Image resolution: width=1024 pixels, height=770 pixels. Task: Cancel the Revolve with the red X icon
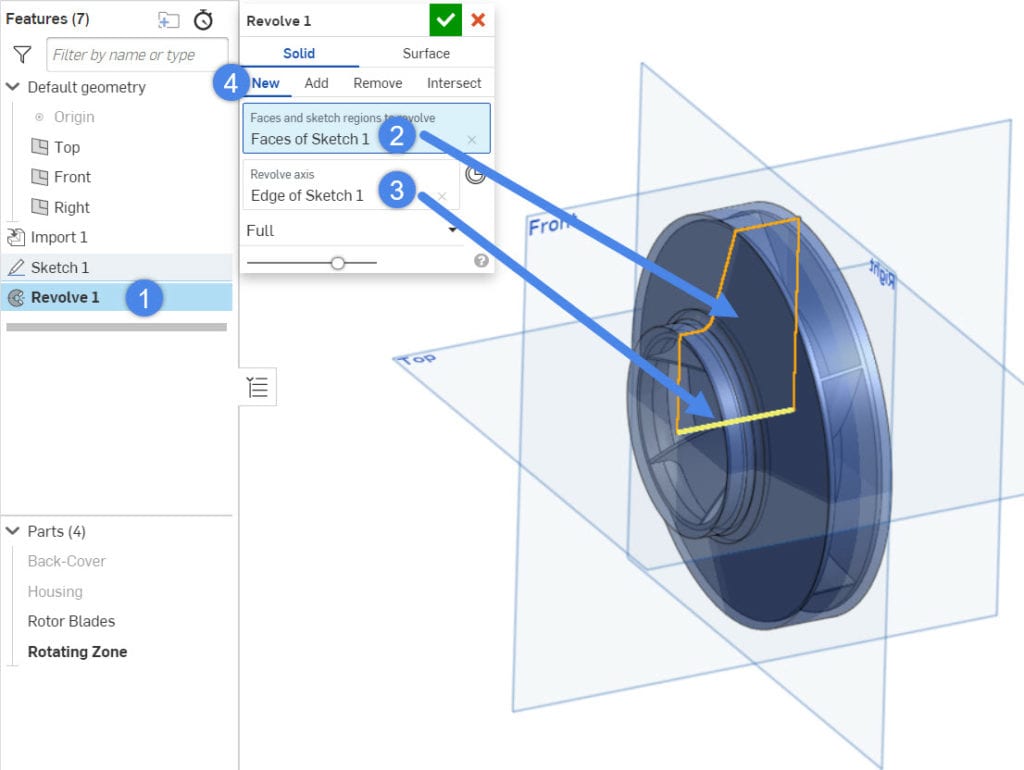[x=478, y=19]
